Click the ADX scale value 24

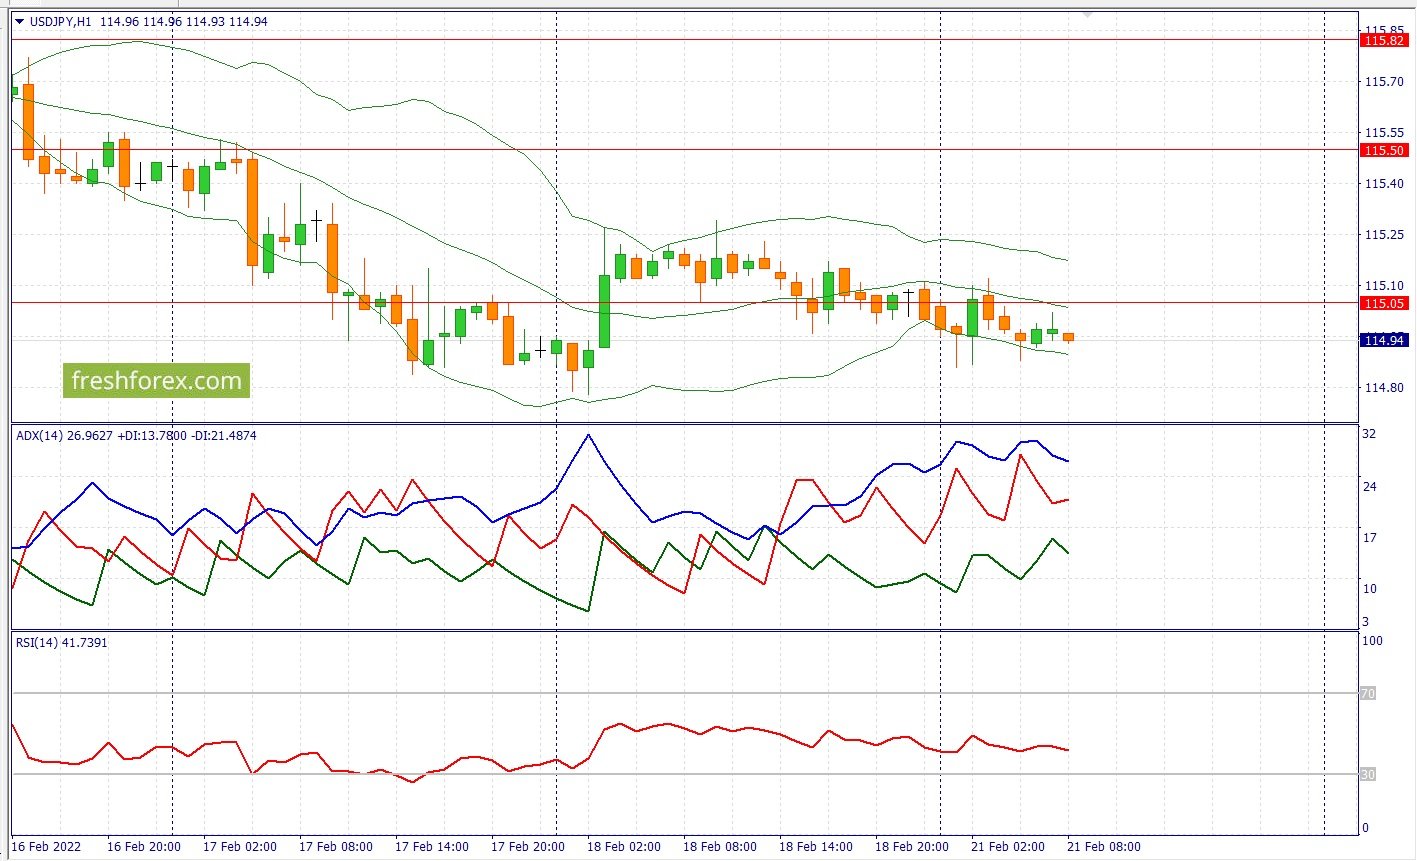tap(1370, 487)
